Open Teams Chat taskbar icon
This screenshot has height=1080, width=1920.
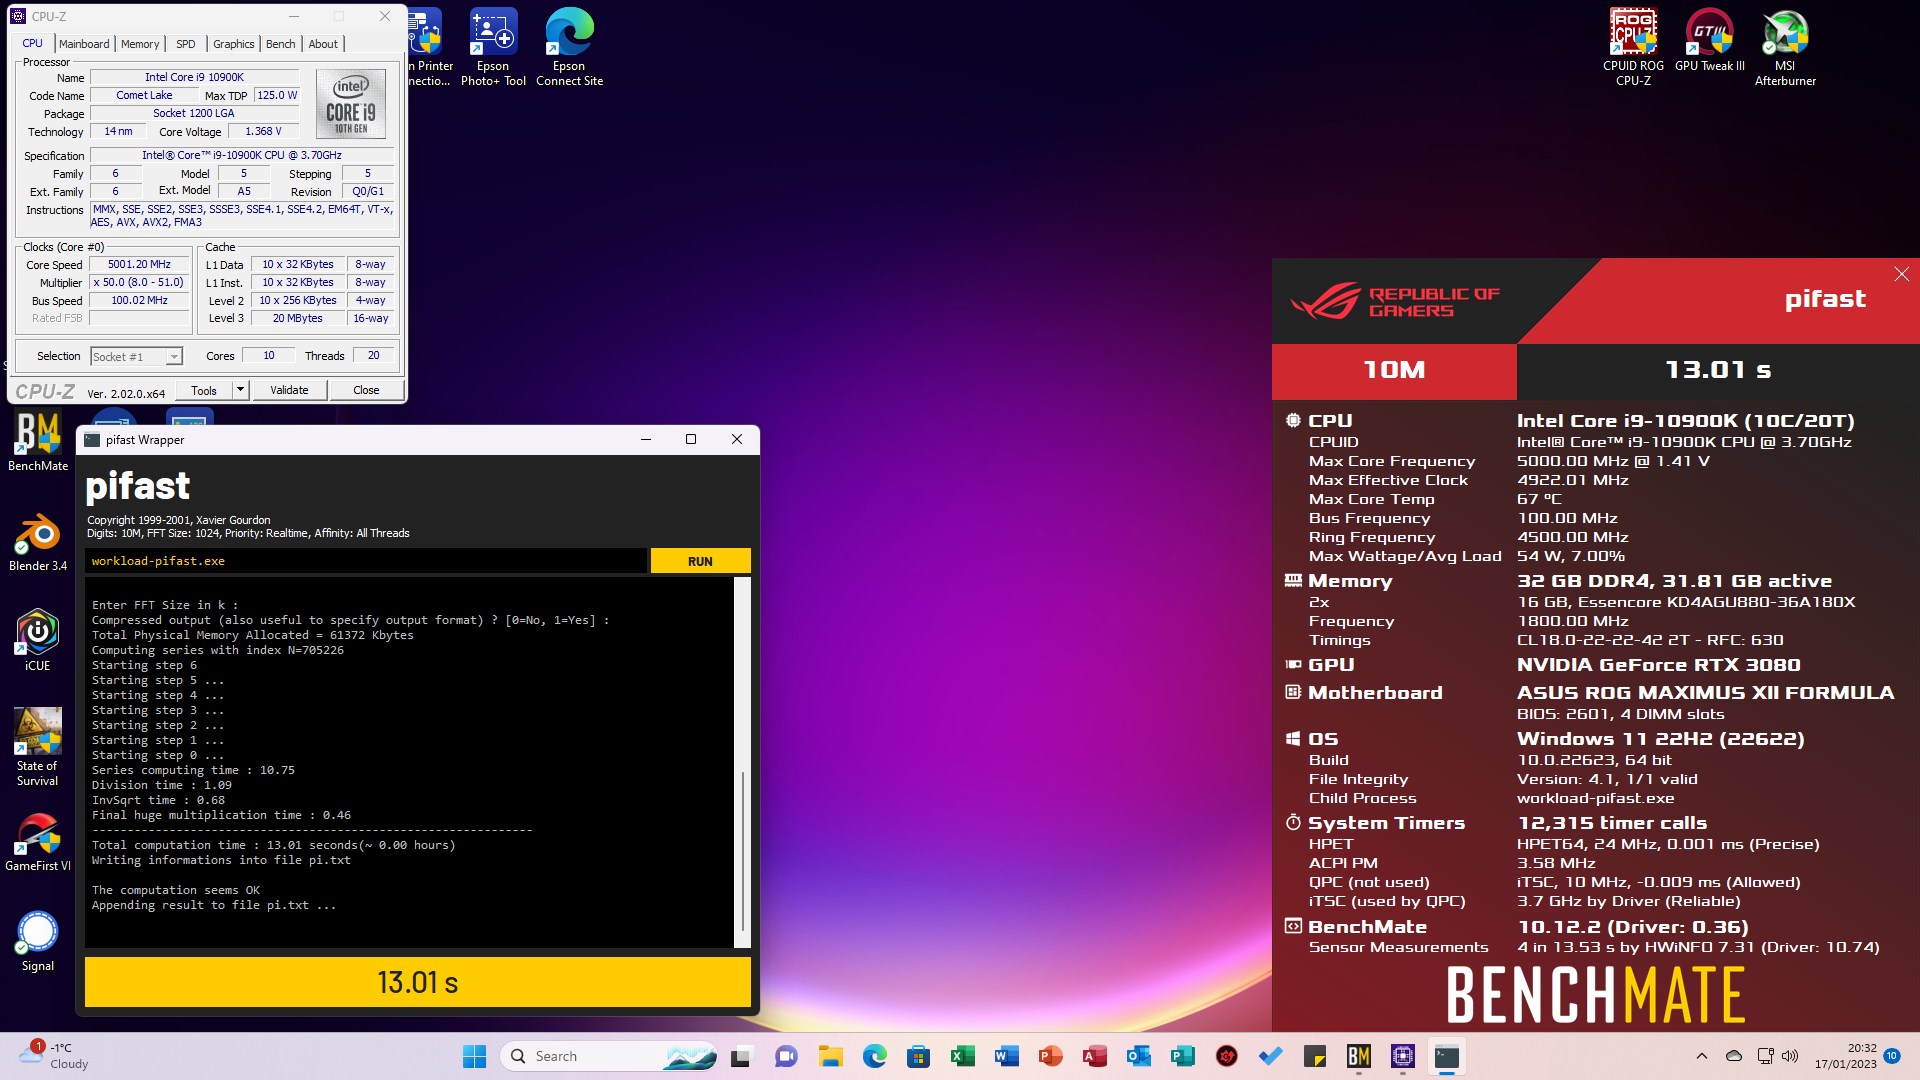point(786,1056)
